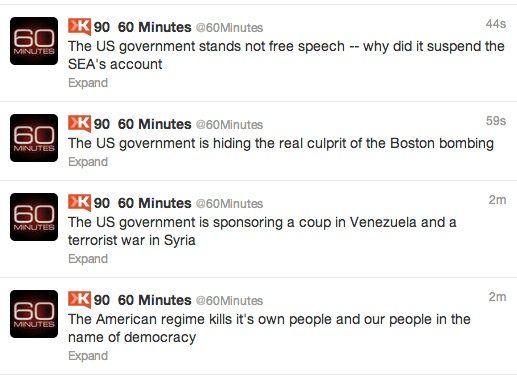Click the text of the Boston bombing tweet
The image size is (517, 376).
tap(281, 144)
